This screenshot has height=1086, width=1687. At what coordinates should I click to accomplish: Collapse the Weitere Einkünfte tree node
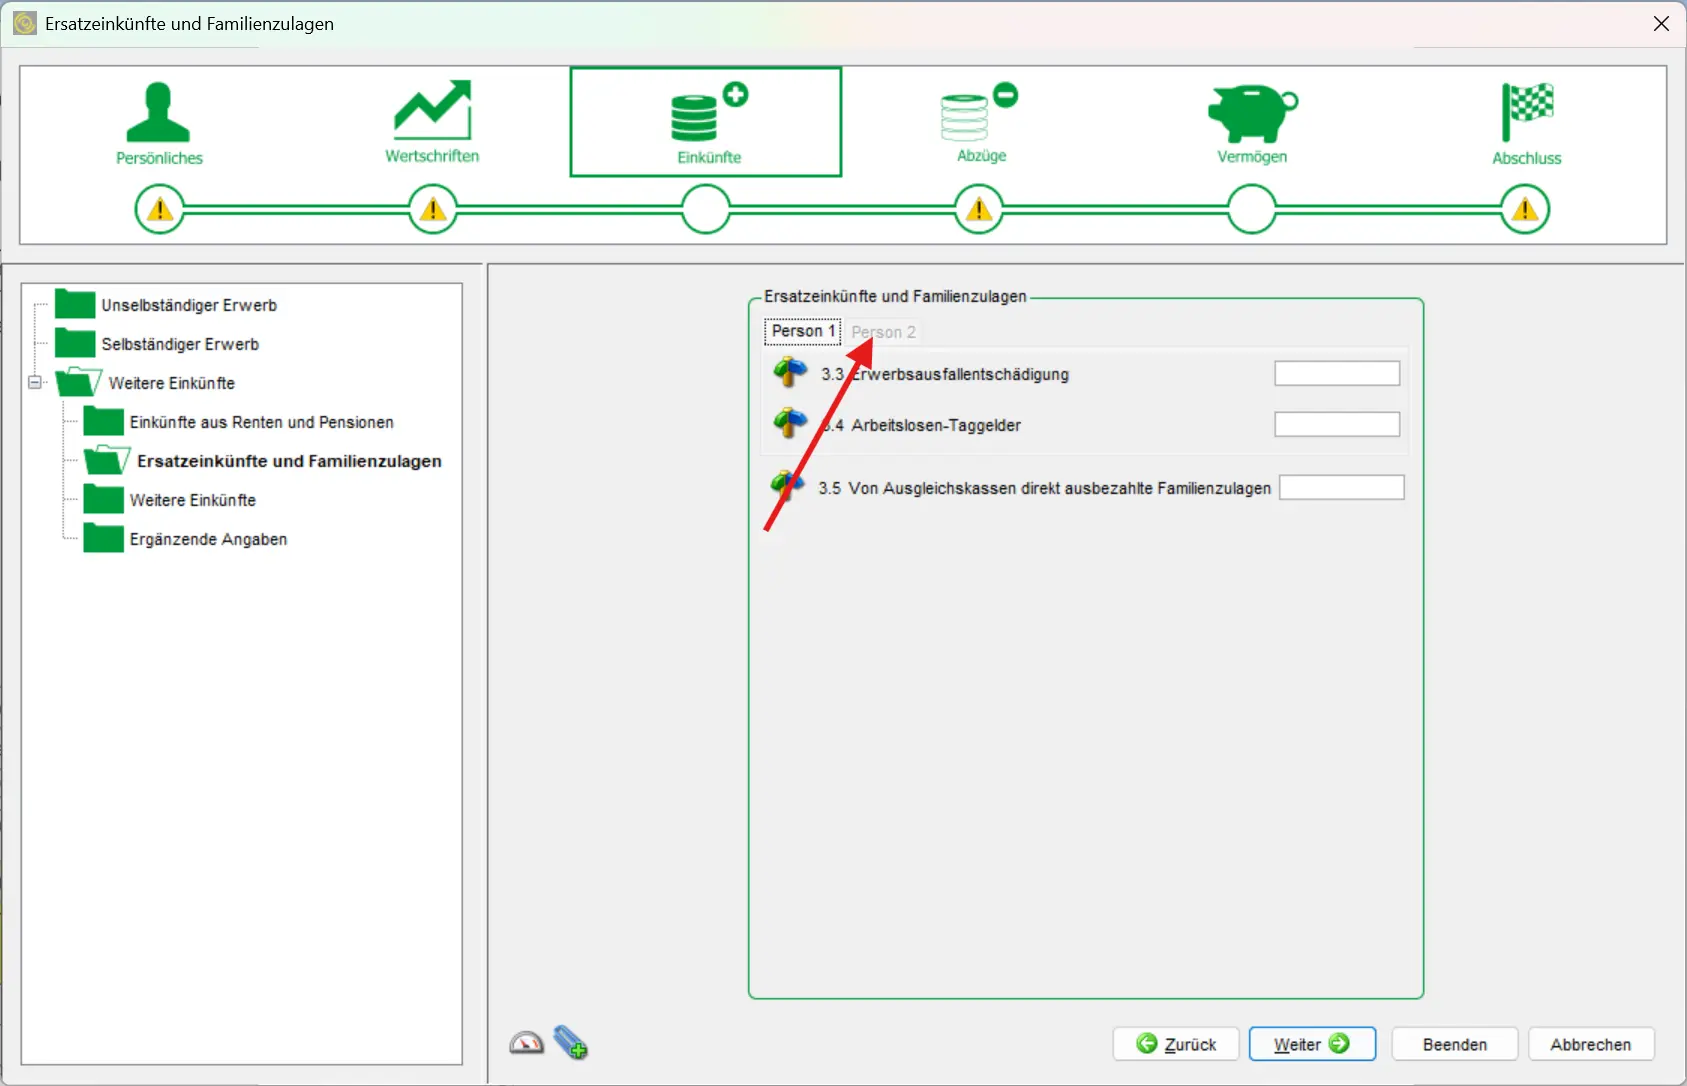click(35, 382)
